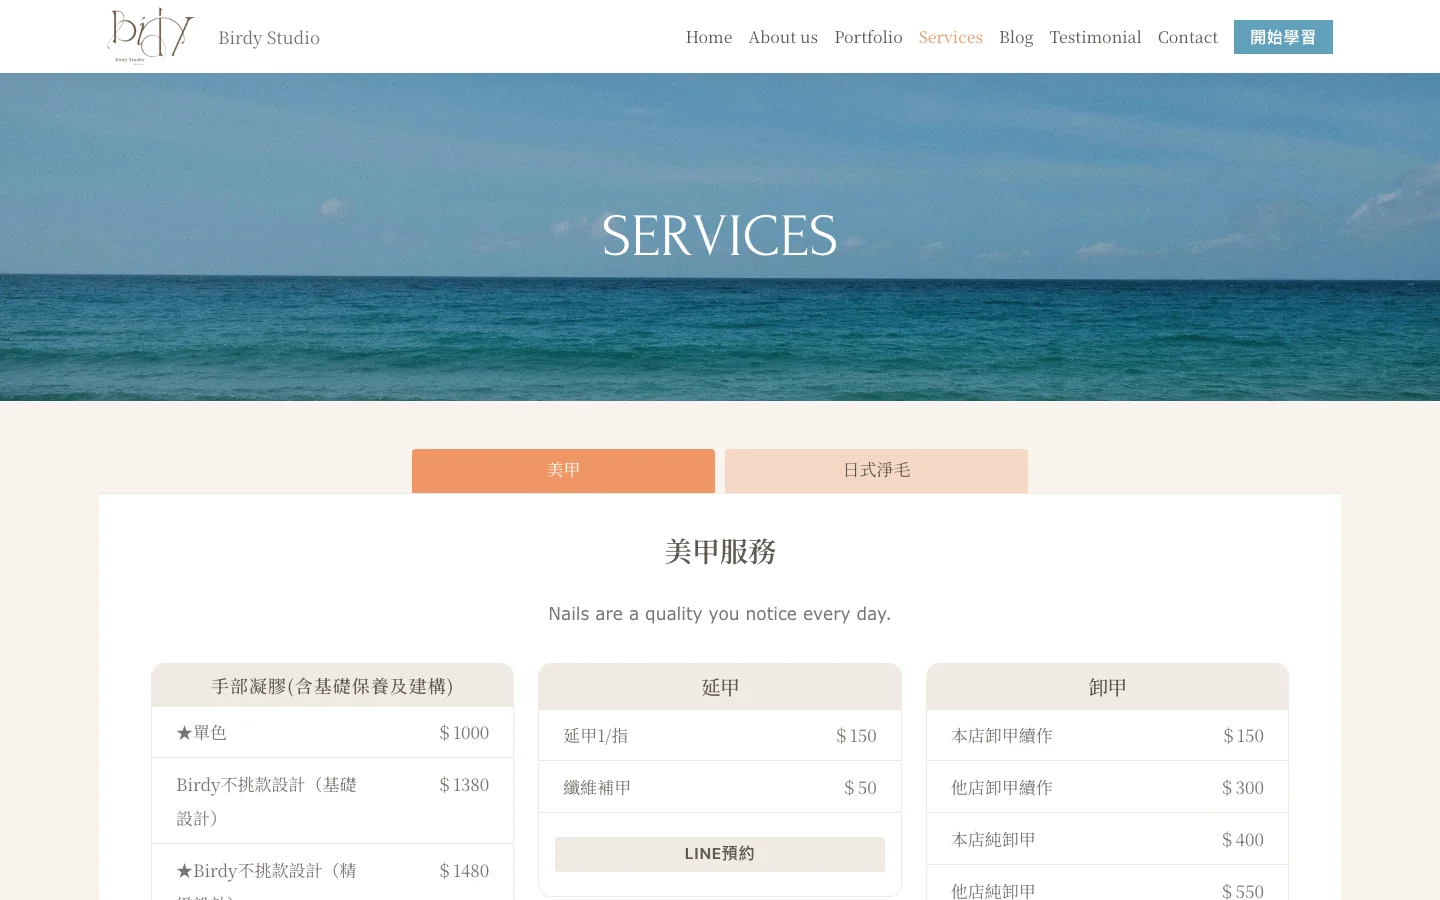Click the 延甲 card header
Screen dimensions: 1440x900
click(x=720, y=687)
